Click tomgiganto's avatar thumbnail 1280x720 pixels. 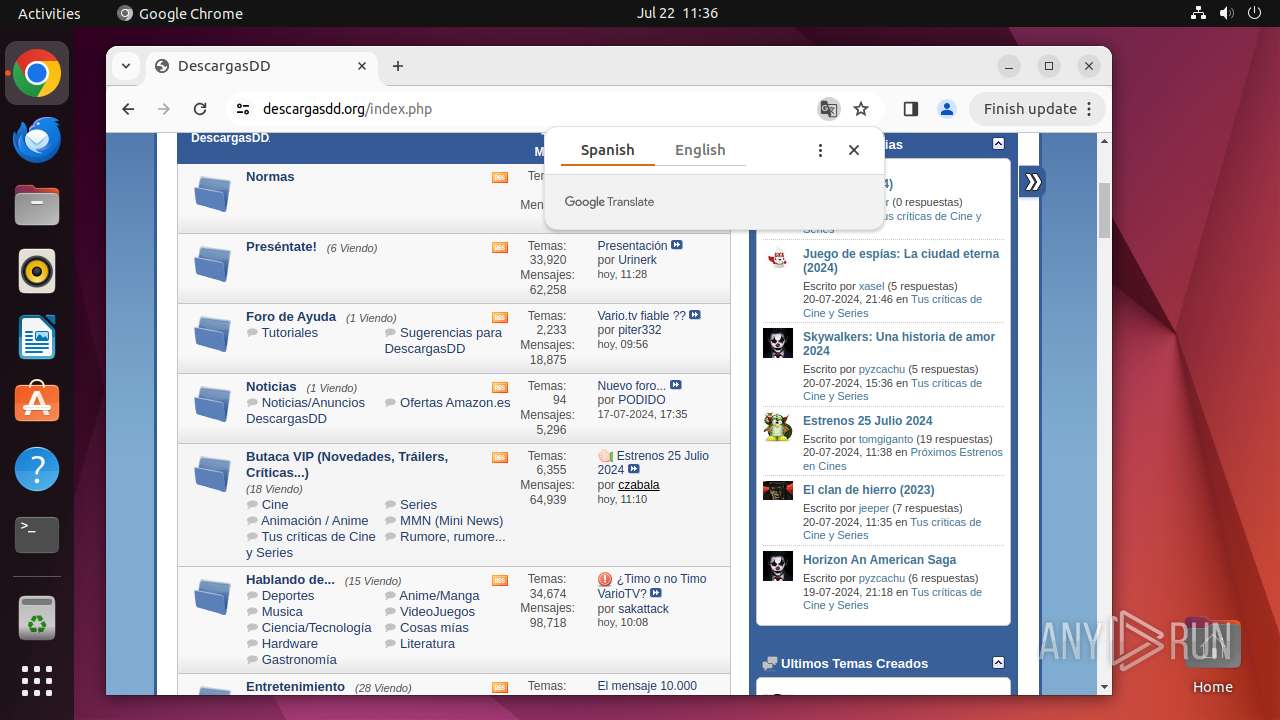pyautogui.click(x=778, y=426)
